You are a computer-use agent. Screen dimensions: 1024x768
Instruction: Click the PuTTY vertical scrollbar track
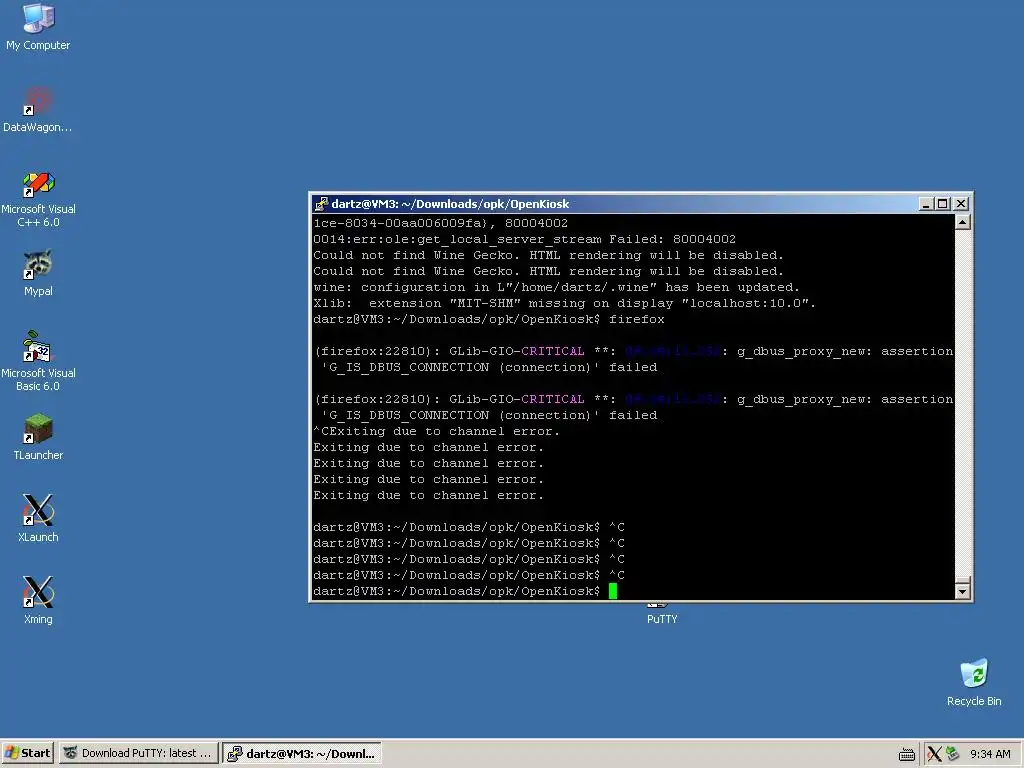(x=962, y=405)
